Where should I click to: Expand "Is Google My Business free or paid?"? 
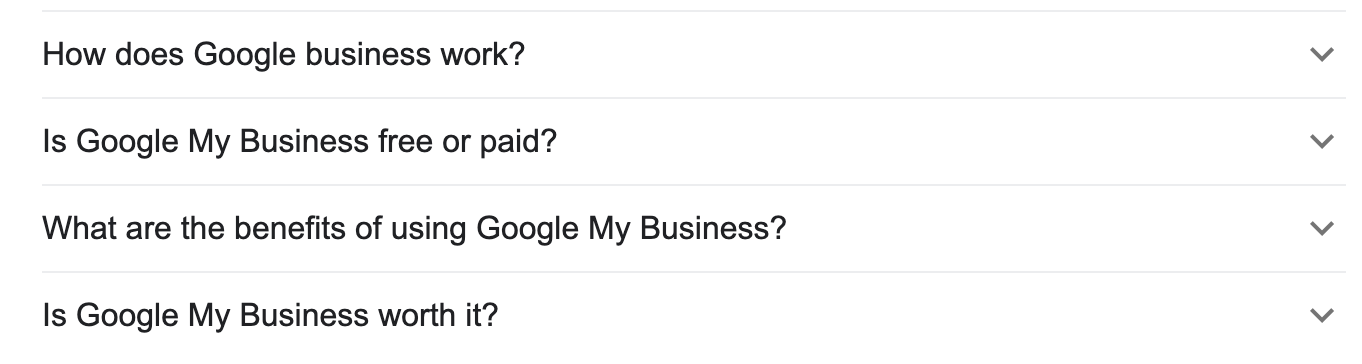tap(694, 142)
